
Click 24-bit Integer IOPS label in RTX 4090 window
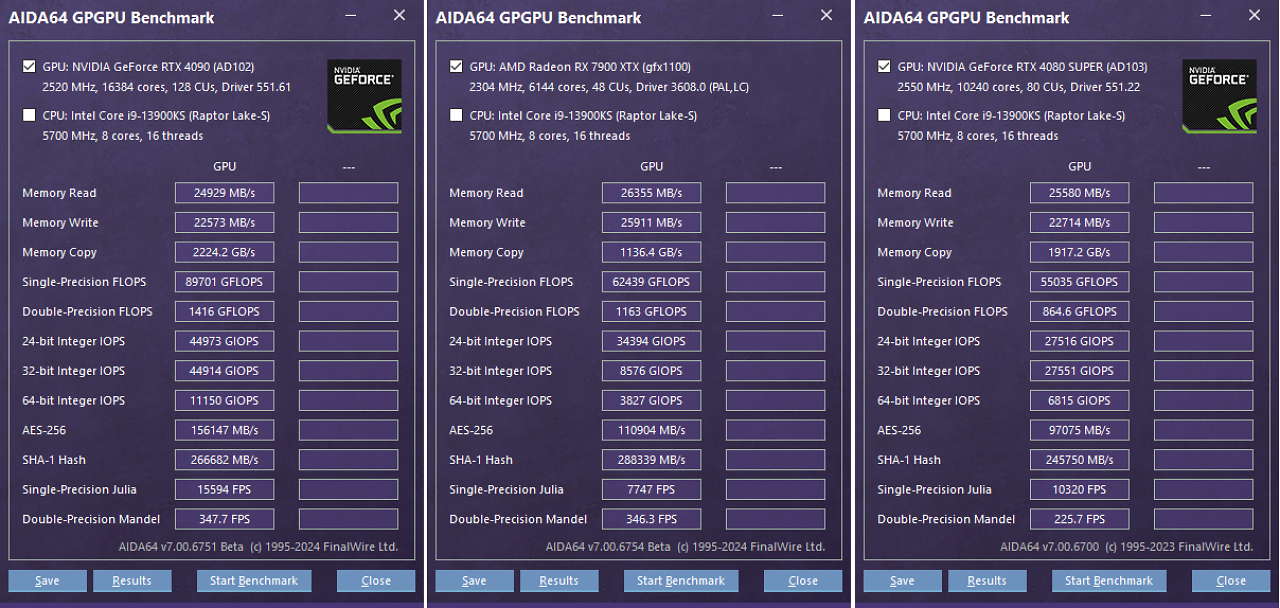(x=74, y=341)
